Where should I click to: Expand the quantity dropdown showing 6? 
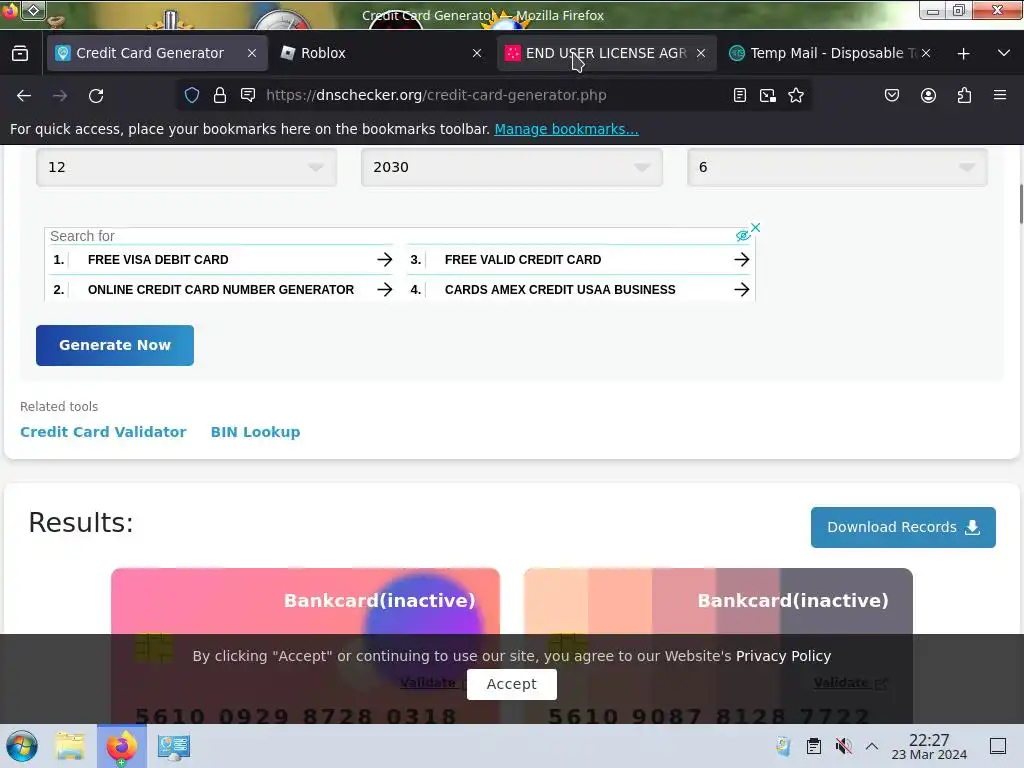point(837,167)
